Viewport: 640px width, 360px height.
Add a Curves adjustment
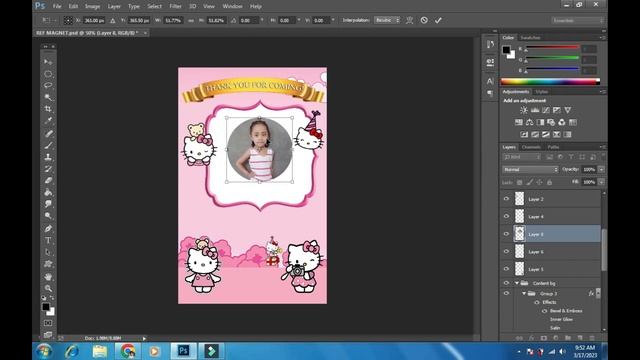pyautogui.click(x=546, y=110)
